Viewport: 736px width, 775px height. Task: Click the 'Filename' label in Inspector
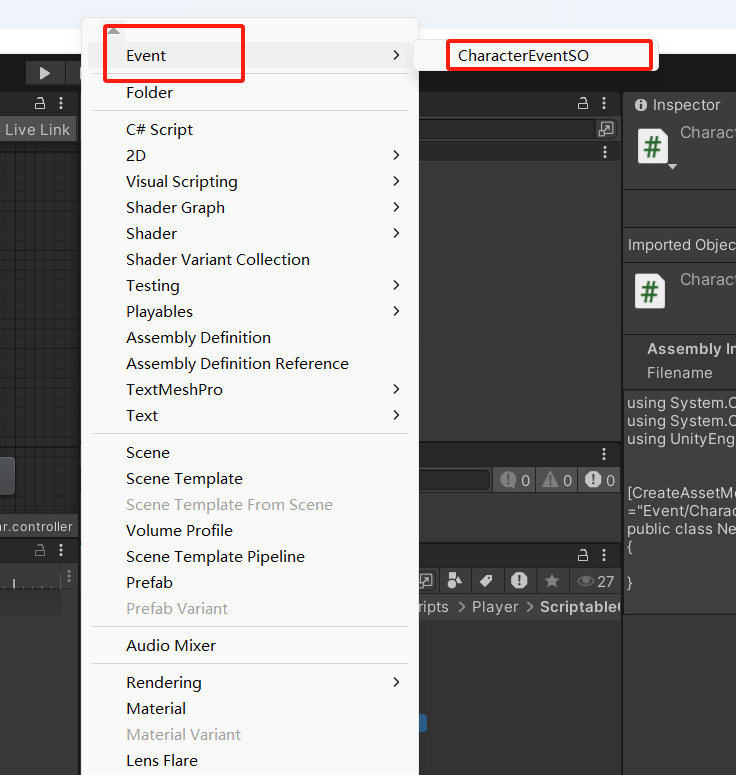680,373
